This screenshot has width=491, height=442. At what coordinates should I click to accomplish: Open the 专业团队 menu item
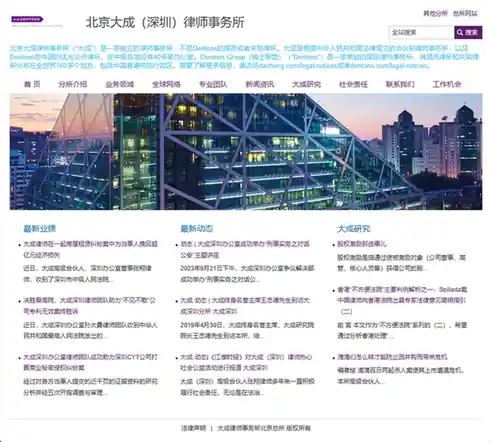coord(213,84)
